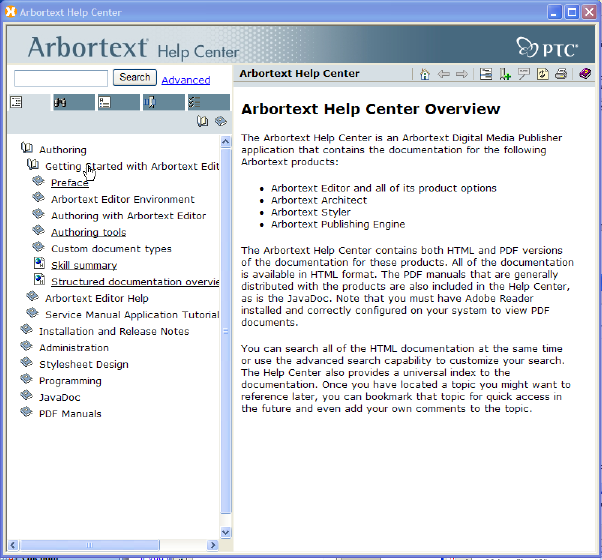Viewport: 602px width, 560px height.
Task: Click 'Arbortext Architect' bullet text
Action: click(319, 200)
